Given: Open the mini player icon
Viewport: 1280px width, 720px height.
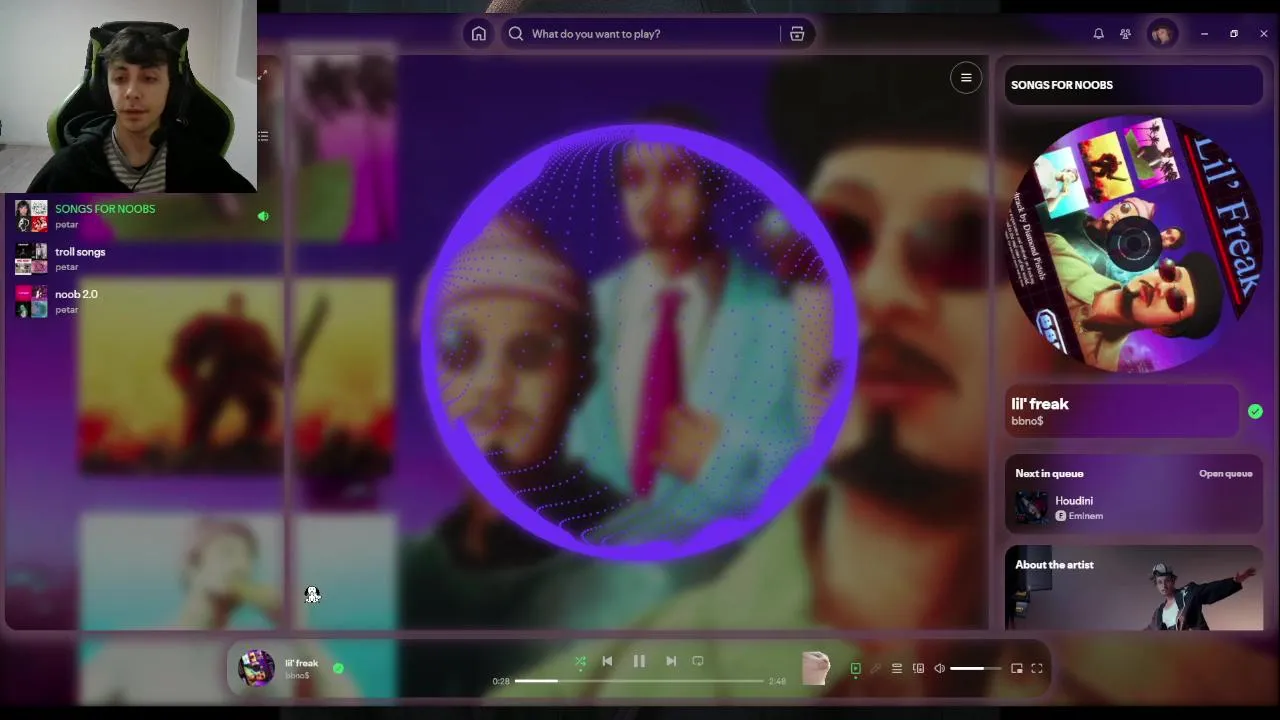Looking at the screenshot, I should tap(1017, 668).
